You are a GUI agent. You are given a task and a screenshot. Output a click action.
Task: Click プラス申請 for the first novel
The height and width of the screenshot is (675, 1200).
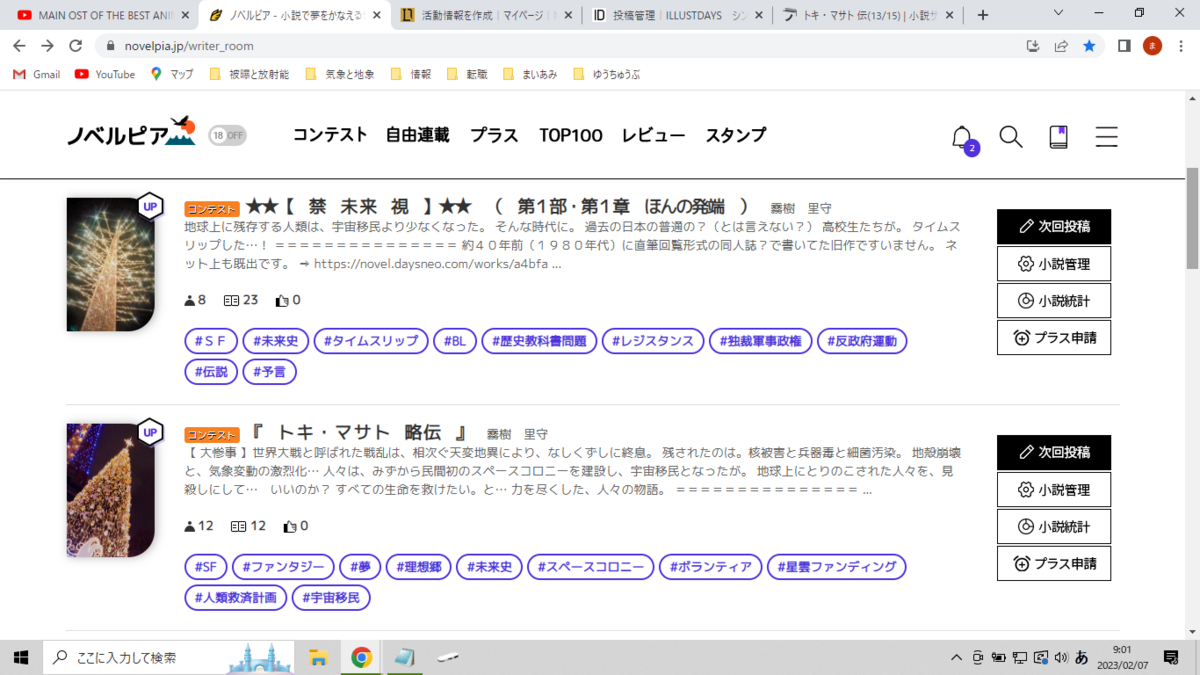pyautogui.click(x=1054, y=337)
